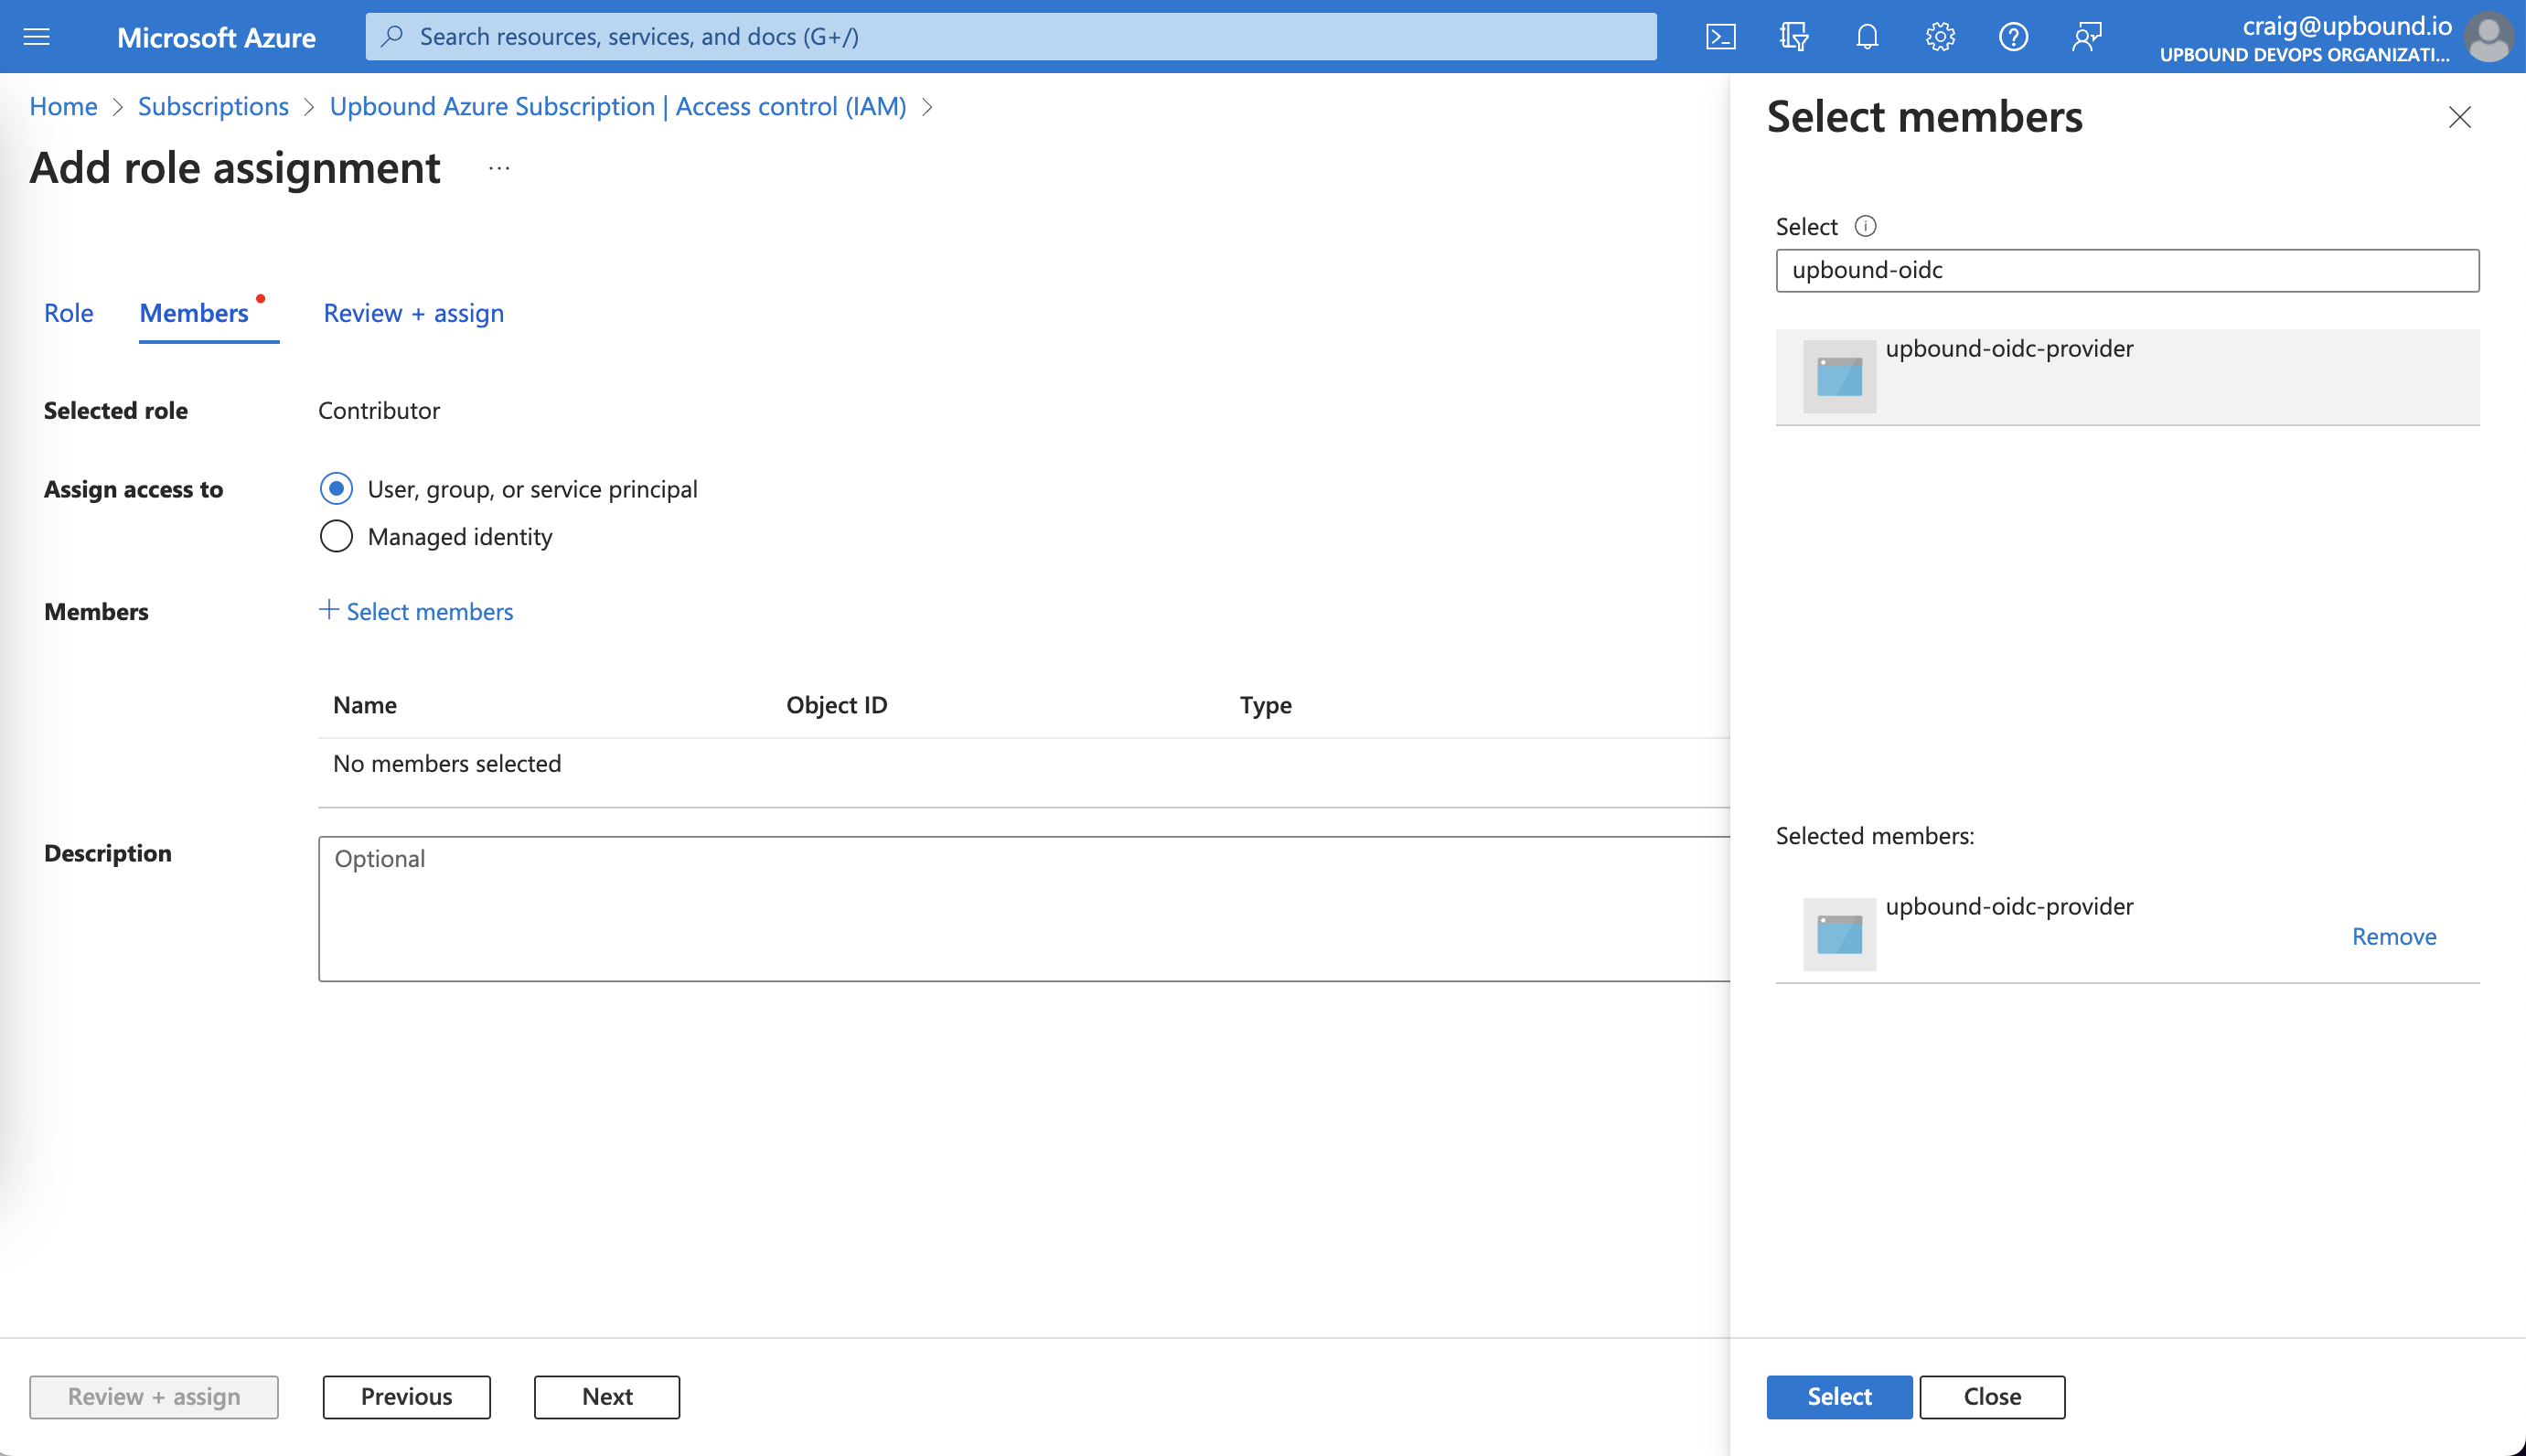Image resolution: width=2526 pixels, height=1456 pixels.
Task: Open the Azure portal hamburger menu
Action: point(37,37)
